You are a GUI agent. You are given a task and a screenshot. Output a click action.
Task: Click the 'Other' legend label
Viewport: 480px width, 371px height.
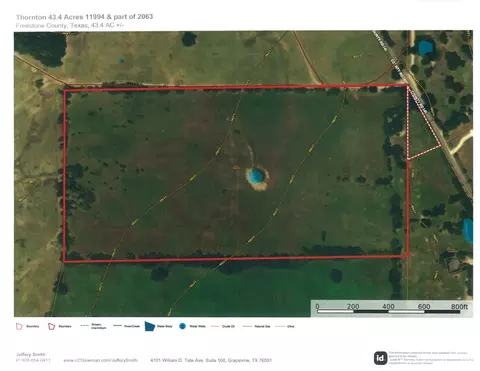[x=291, y=326]
